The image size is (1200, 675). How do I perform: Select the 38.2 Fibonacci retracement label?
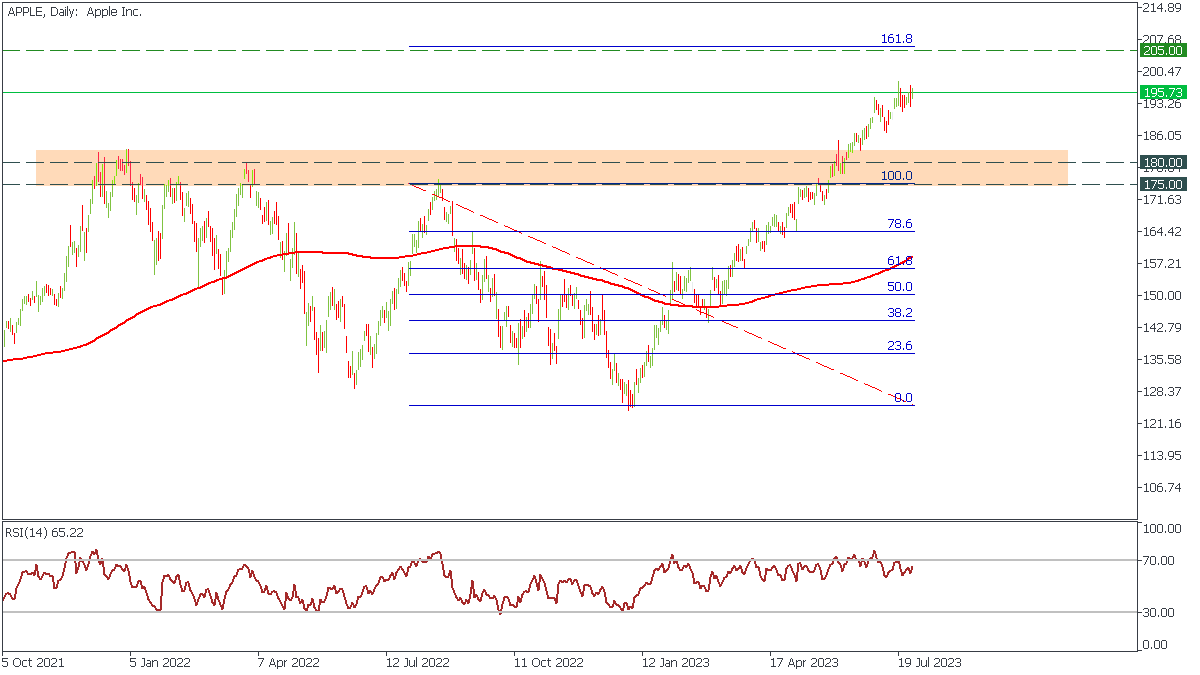899,313
